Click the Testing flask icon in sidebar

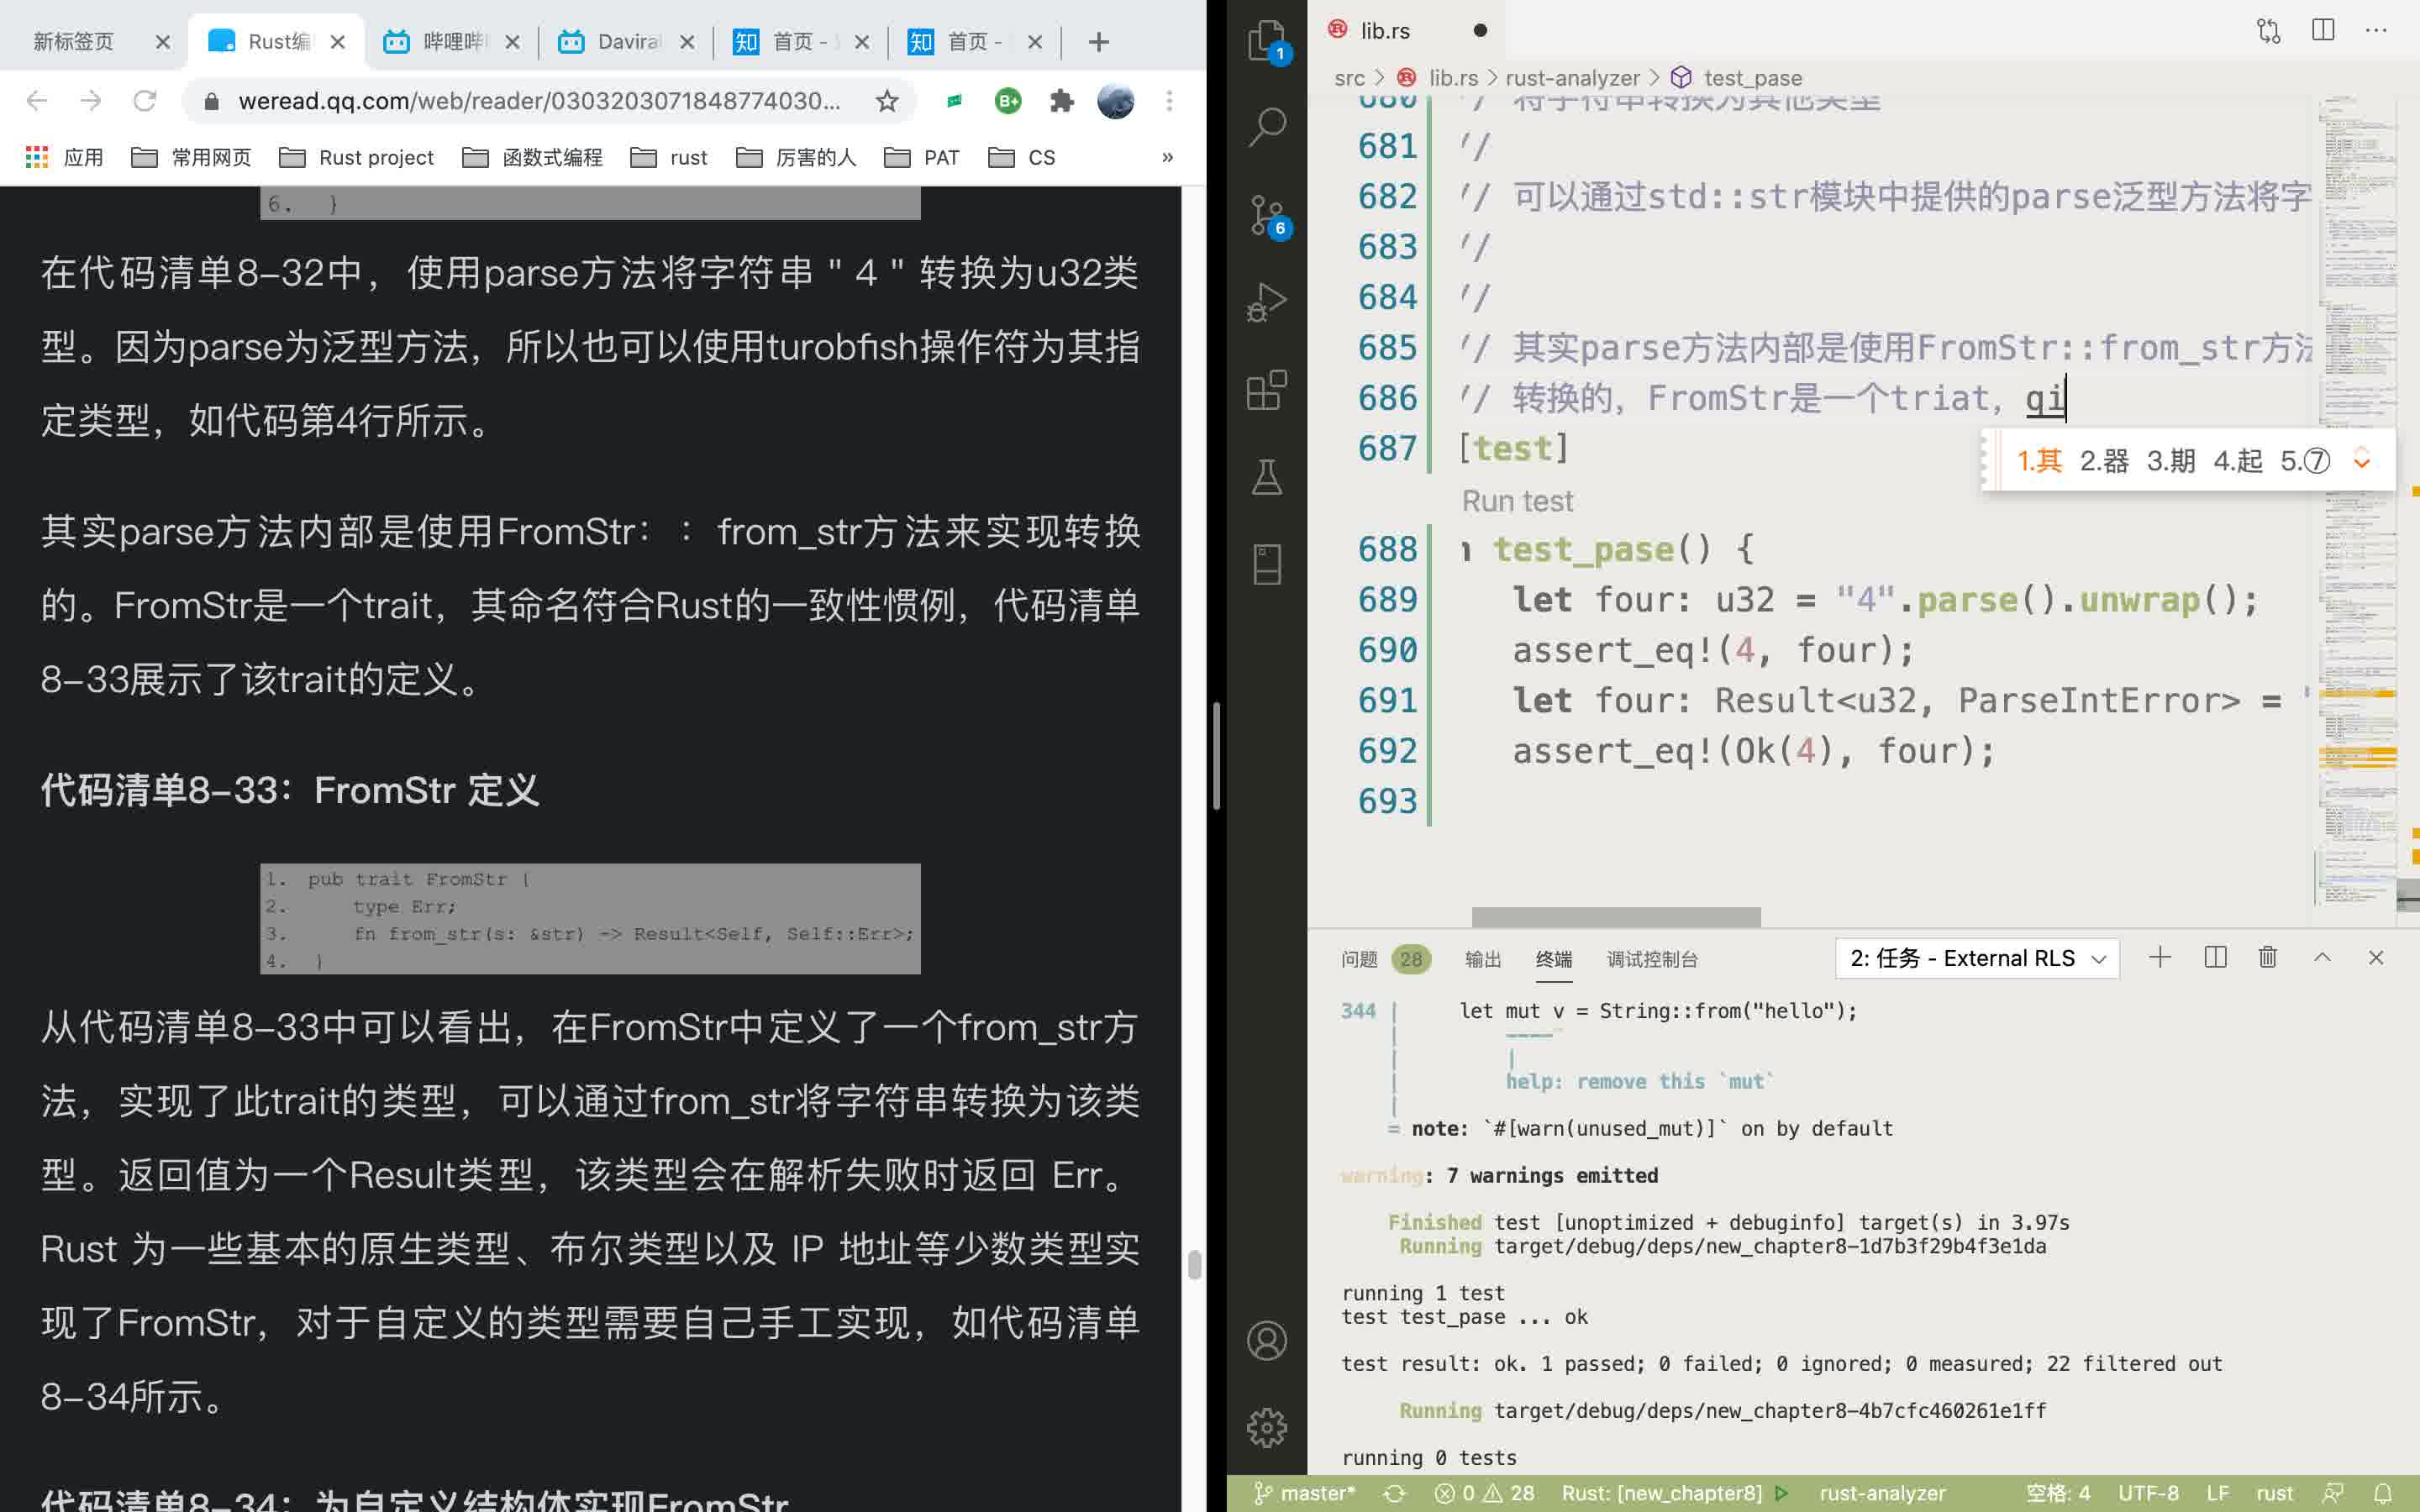[1266, 477]
